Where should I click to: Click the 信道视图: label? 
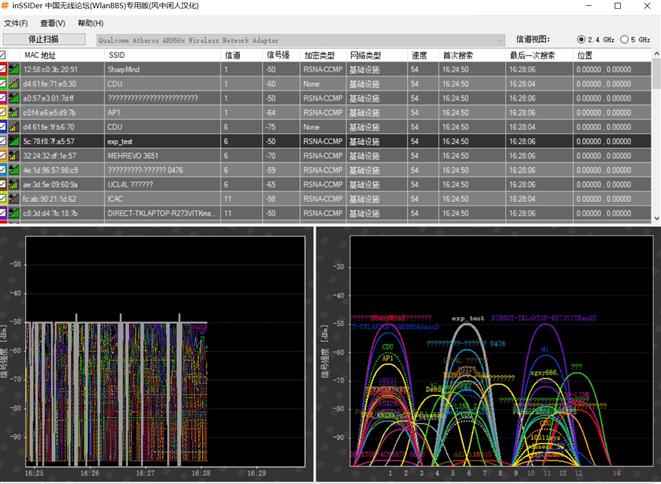[x=533, y=39]
